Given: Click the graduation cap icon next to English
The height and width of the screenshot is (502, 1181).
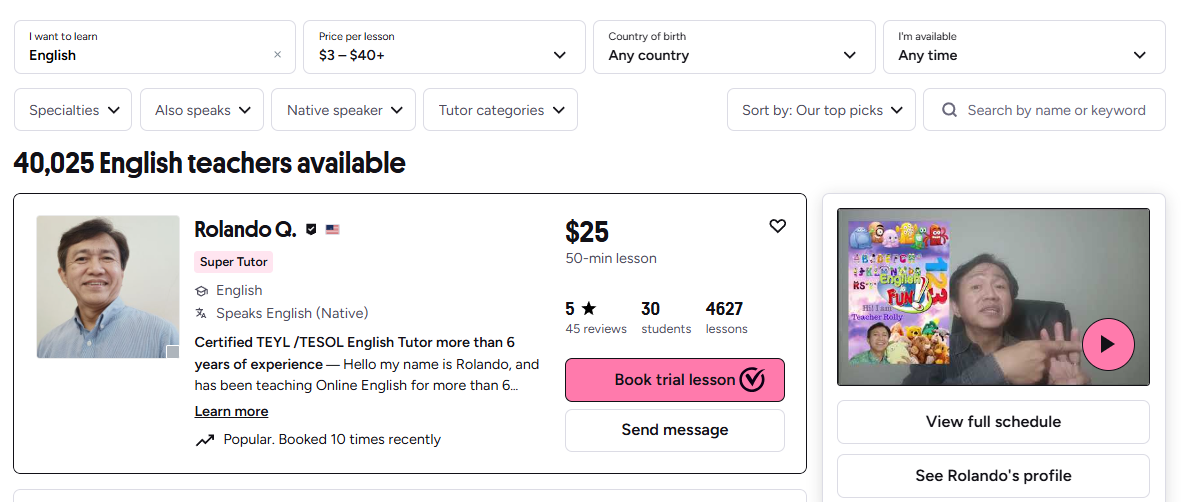Looking at the screenshot, I should coord(202,290).
